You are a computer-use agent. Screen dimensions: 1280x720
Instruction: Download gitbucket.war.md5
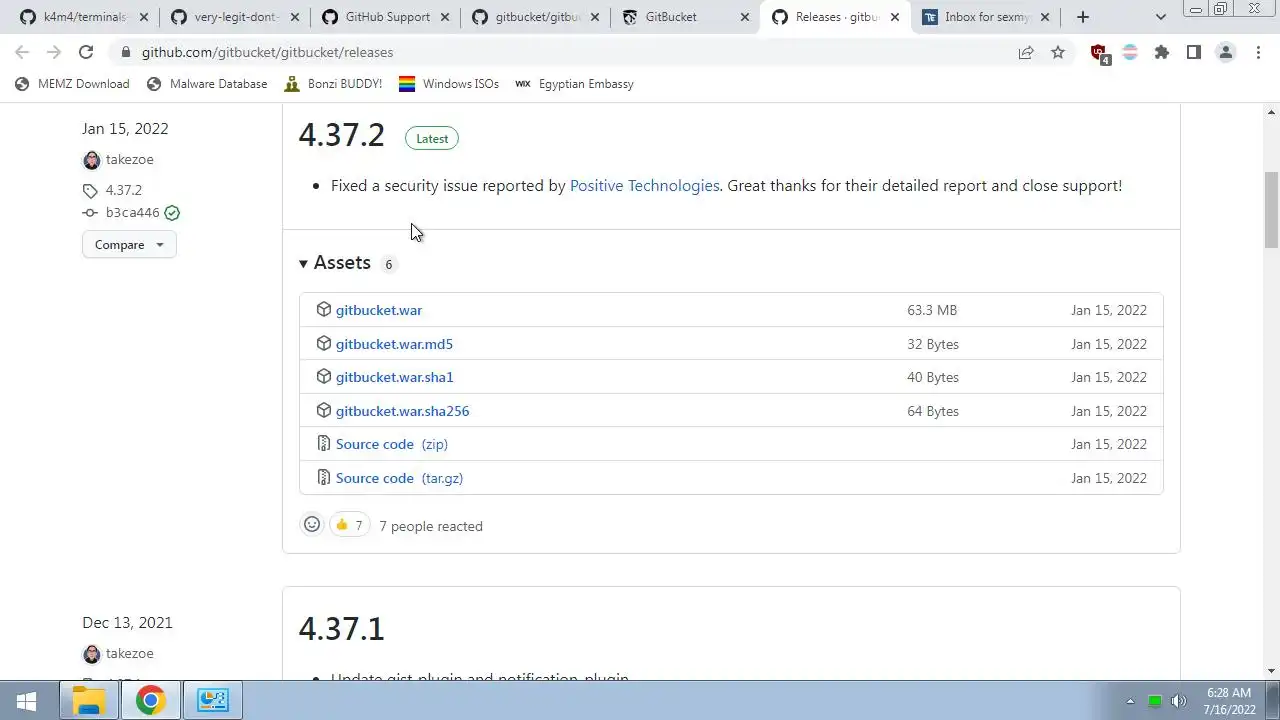[x=394, y=344]
